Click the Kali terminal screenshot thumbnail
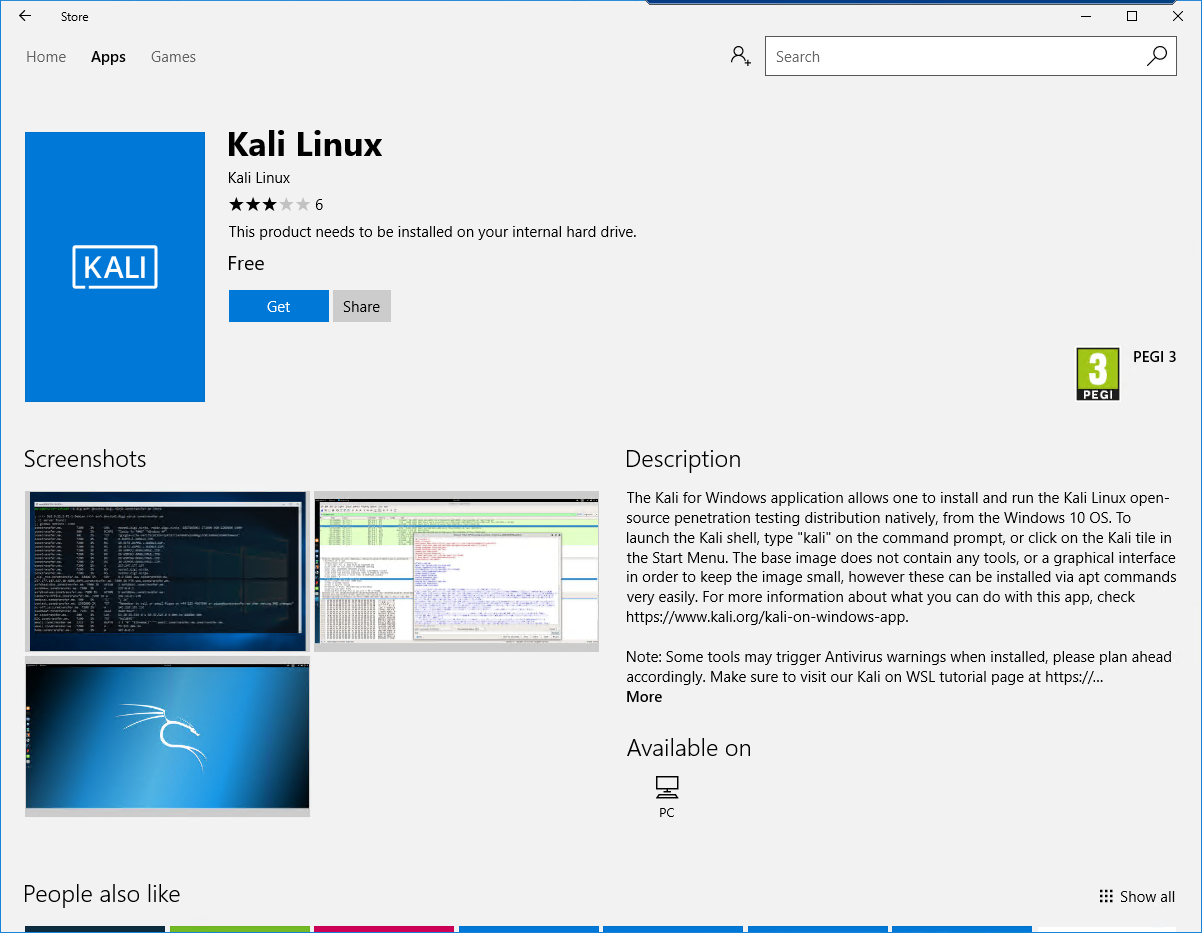Screen dimensions: 1202x933 coord(167,571)
